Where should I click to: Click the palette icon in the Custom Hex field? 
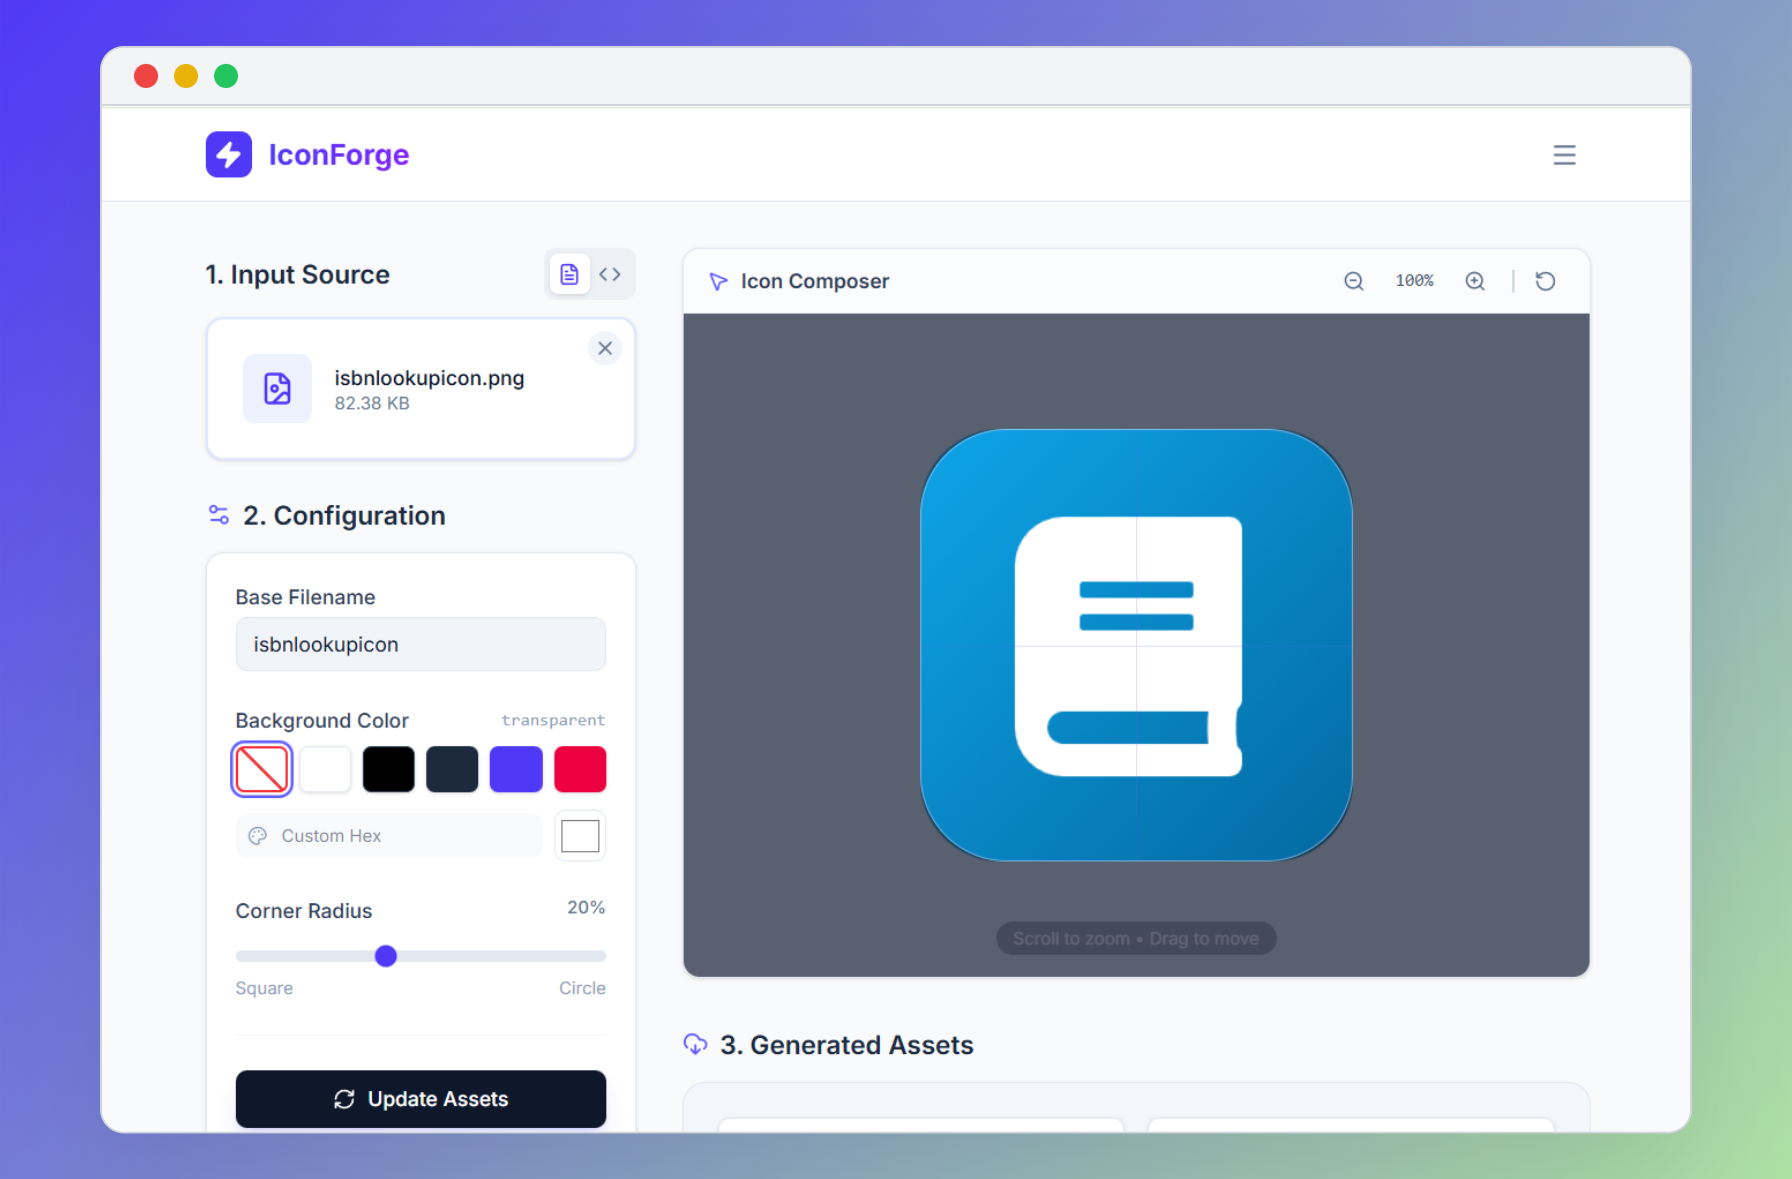[x=258, y=835]
